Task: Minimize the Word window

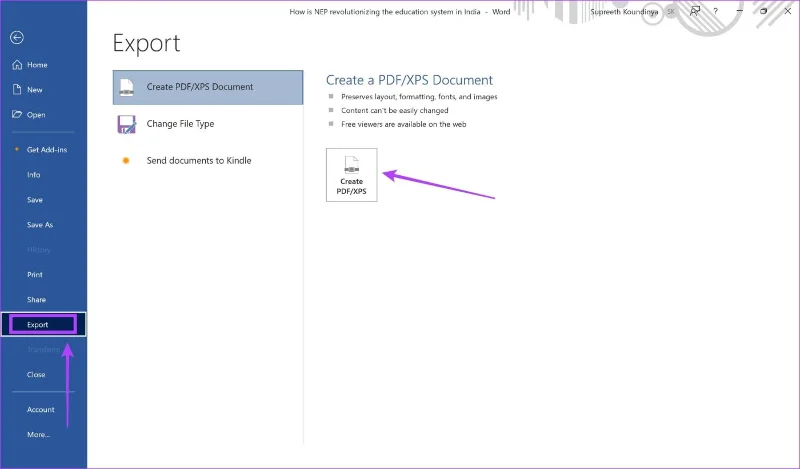Action: tap(739, 11)
